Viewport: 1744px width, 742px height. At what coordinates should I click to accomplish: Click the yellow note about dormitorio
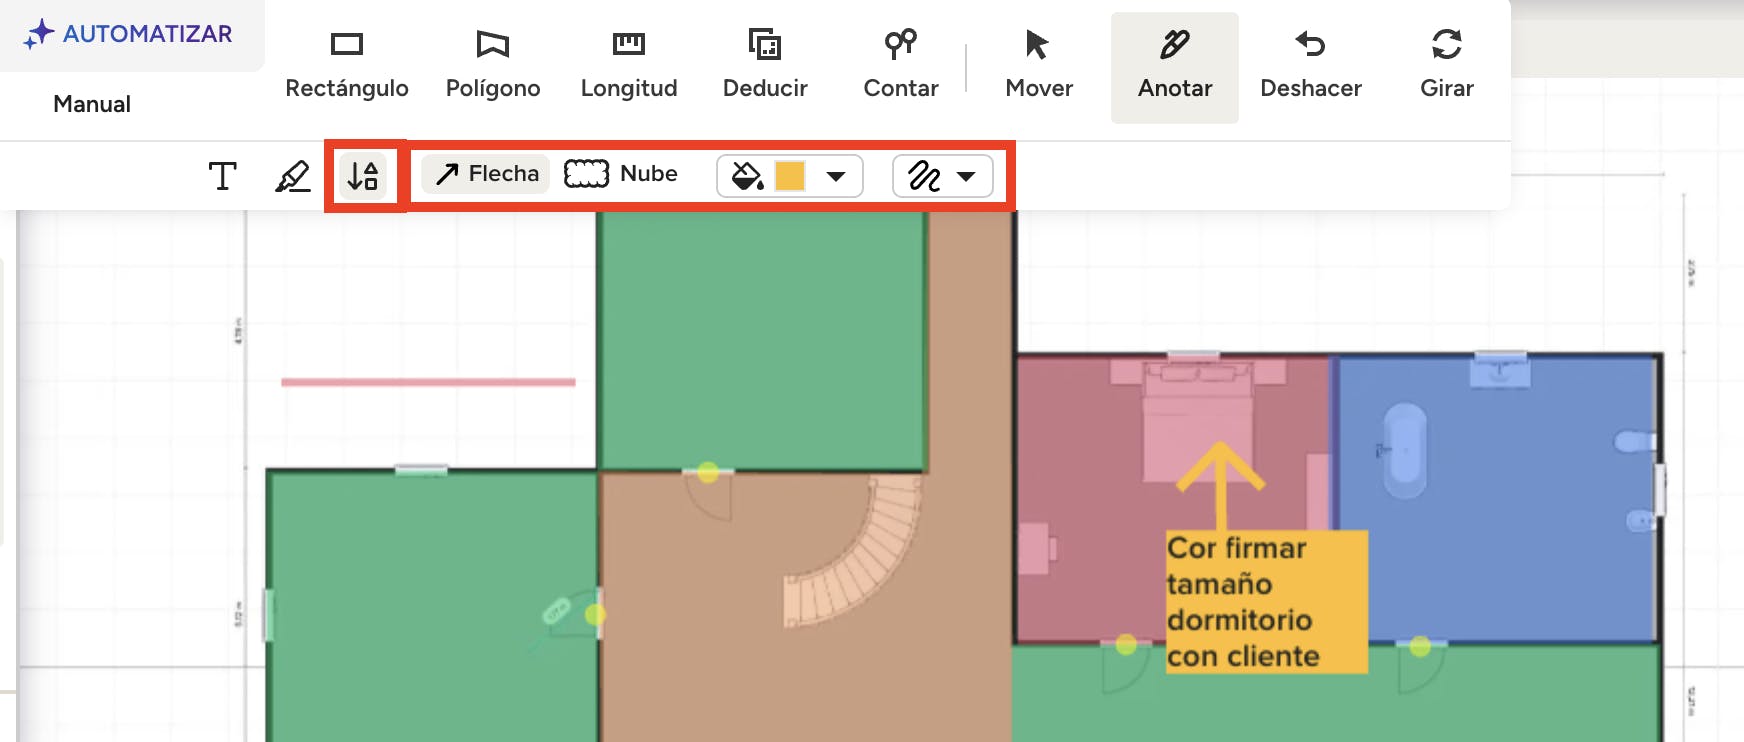pos(1265,601)
